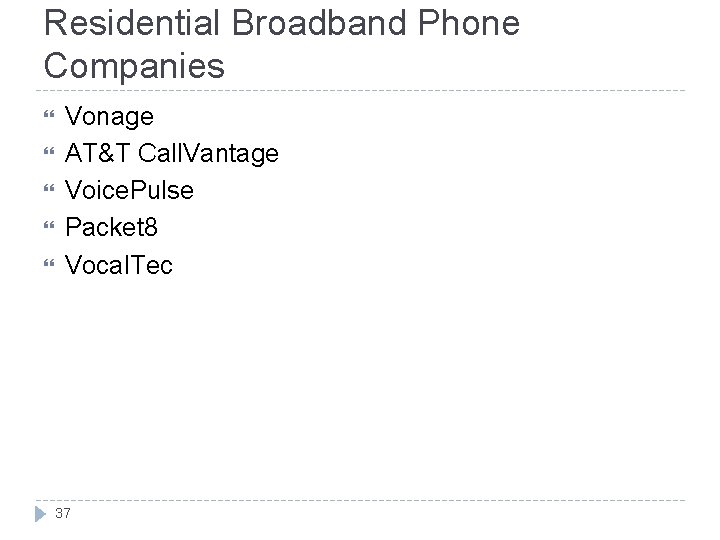Click the word CallVantage in the list

tap(209, 154)
